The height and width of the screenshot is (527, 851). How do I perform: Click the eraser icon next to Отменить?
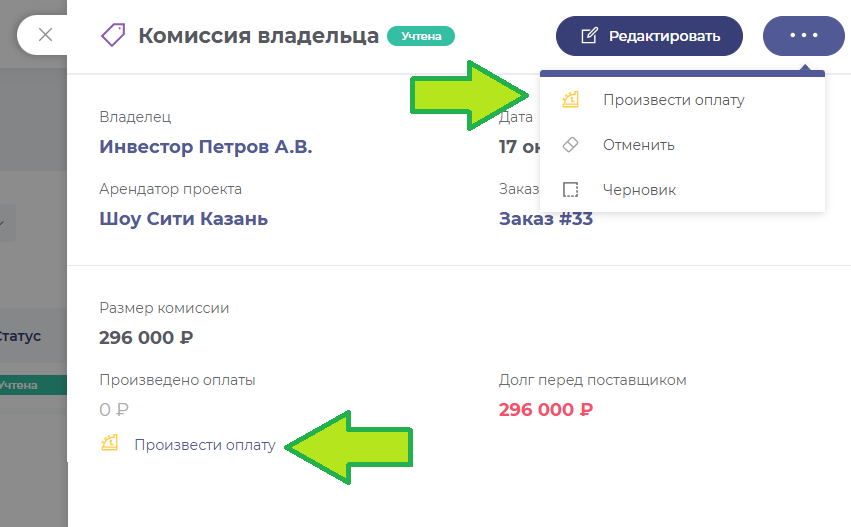tap(571, 145)
